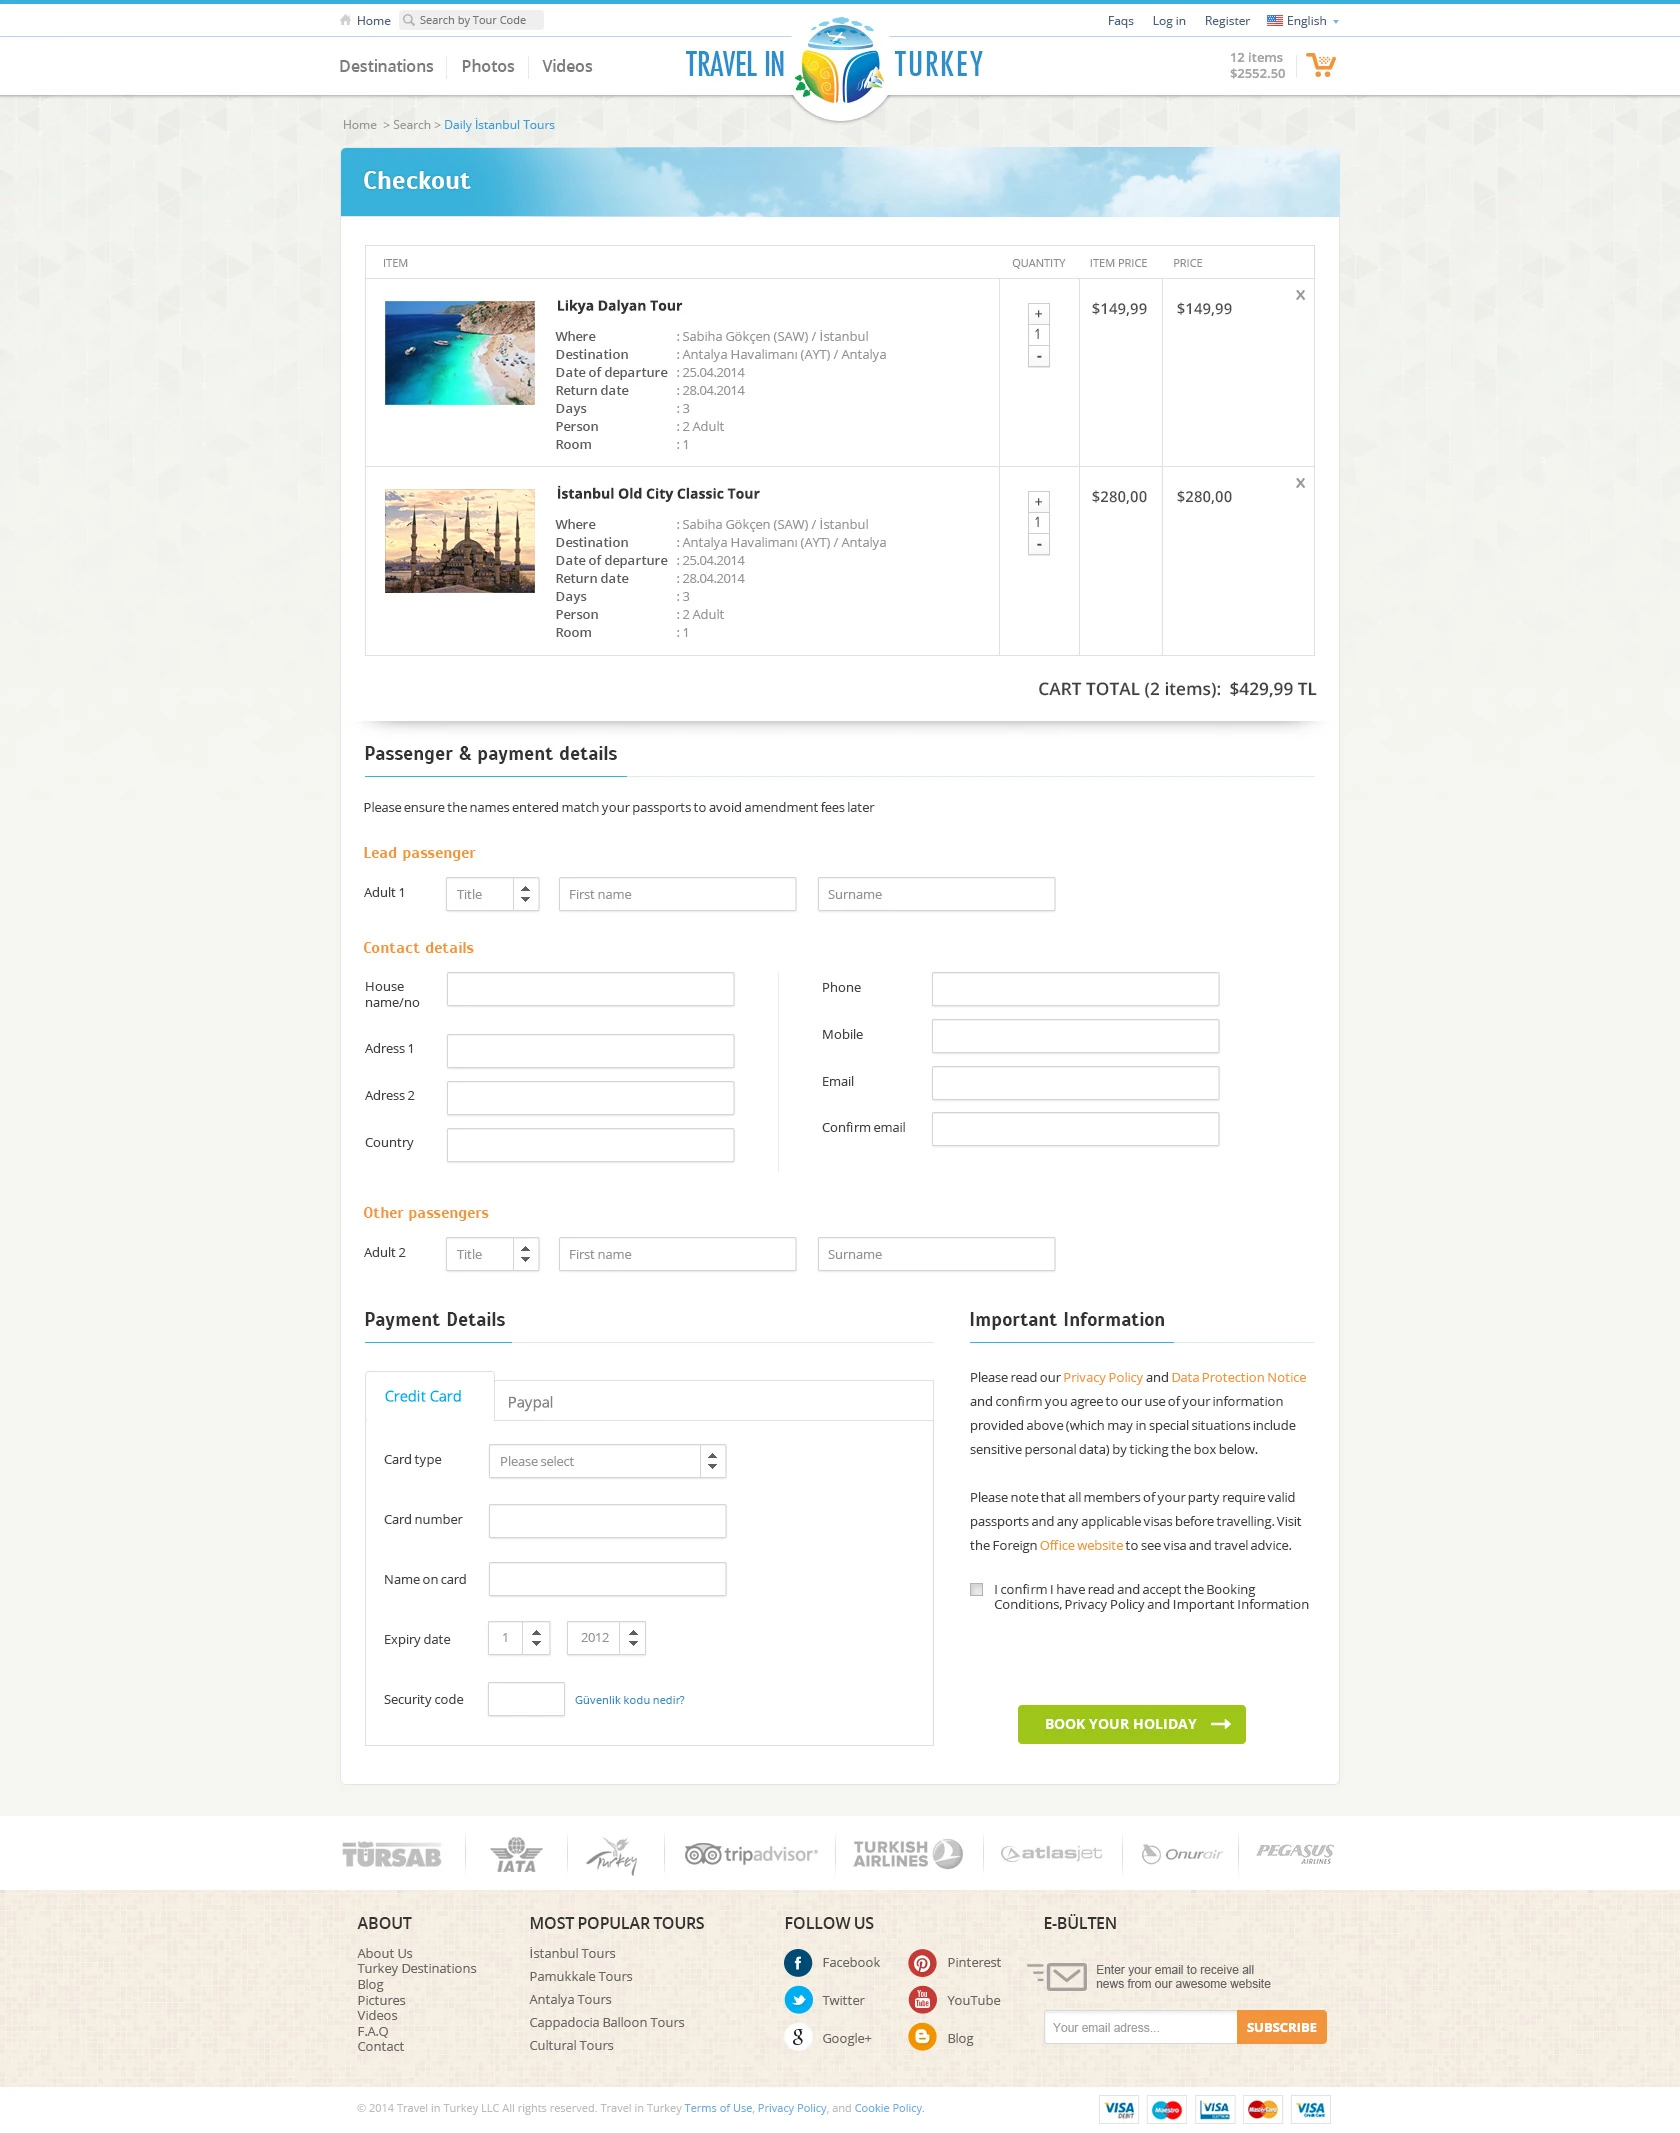
Task: Click the newsletter email address field
Action: 1140,2027
